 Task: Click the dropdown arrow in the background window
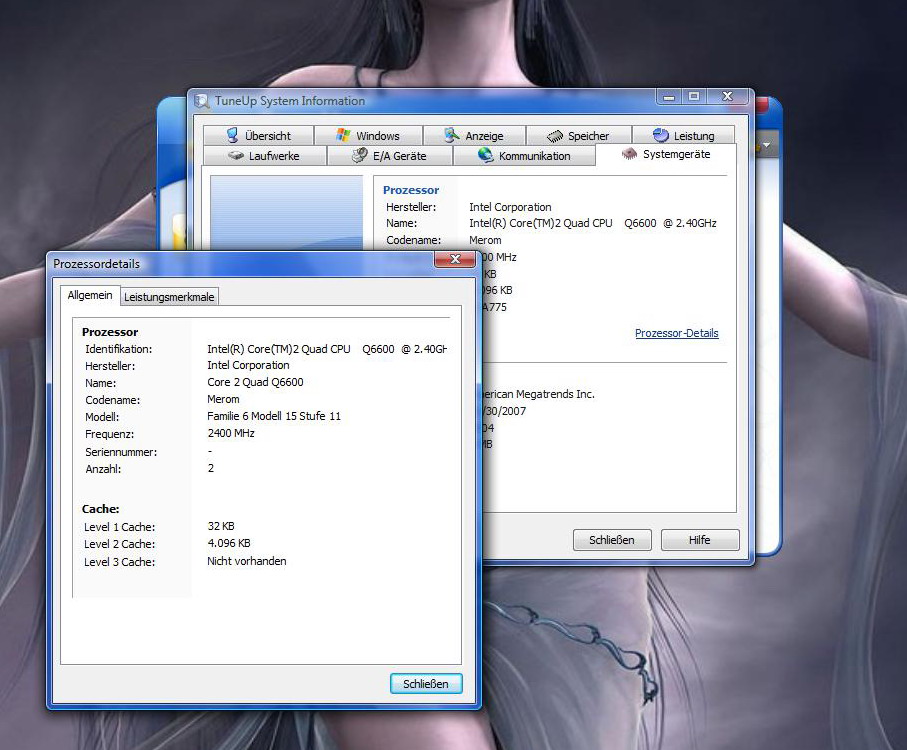766,145
